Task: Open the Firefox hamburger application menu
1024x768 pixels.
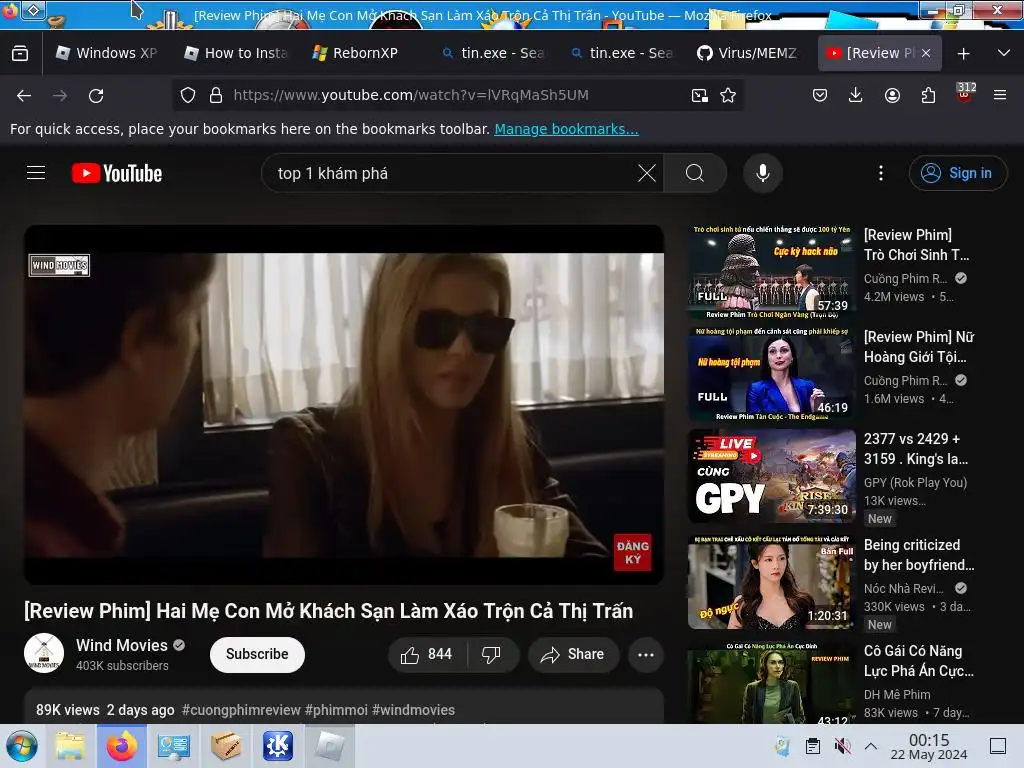Action: [1000, 95]
